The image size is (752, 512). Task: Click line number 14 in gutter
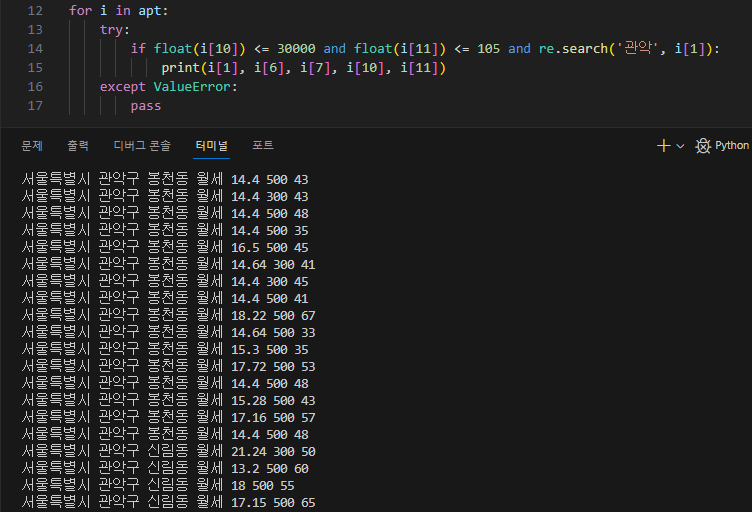point(35,48)
